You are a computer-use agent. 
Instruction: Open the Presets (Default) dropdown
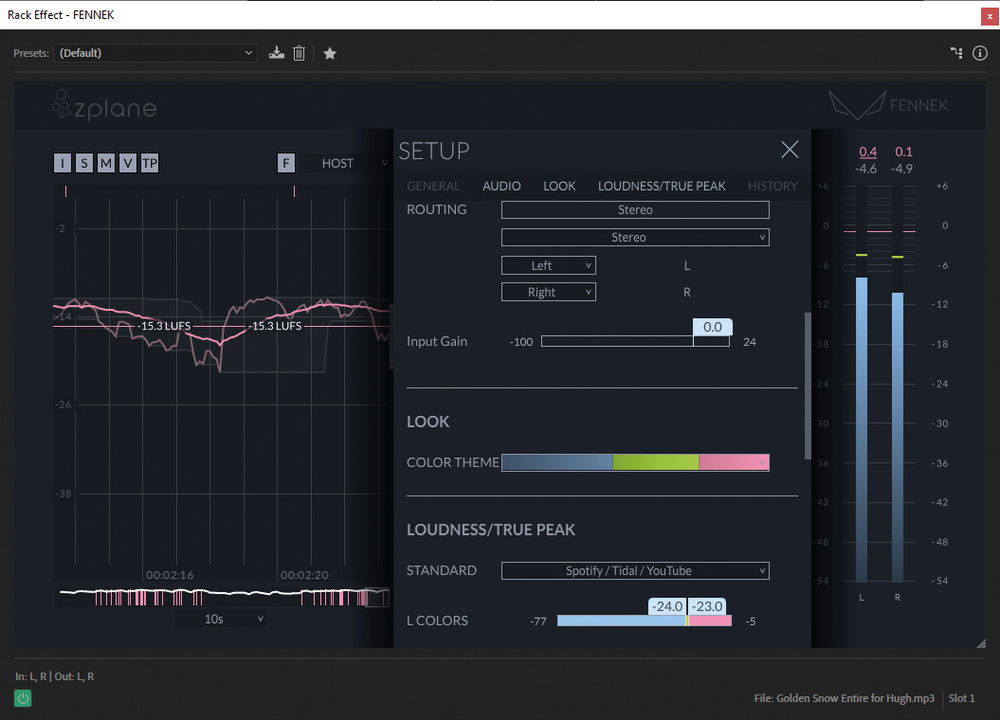coord(156,53)
